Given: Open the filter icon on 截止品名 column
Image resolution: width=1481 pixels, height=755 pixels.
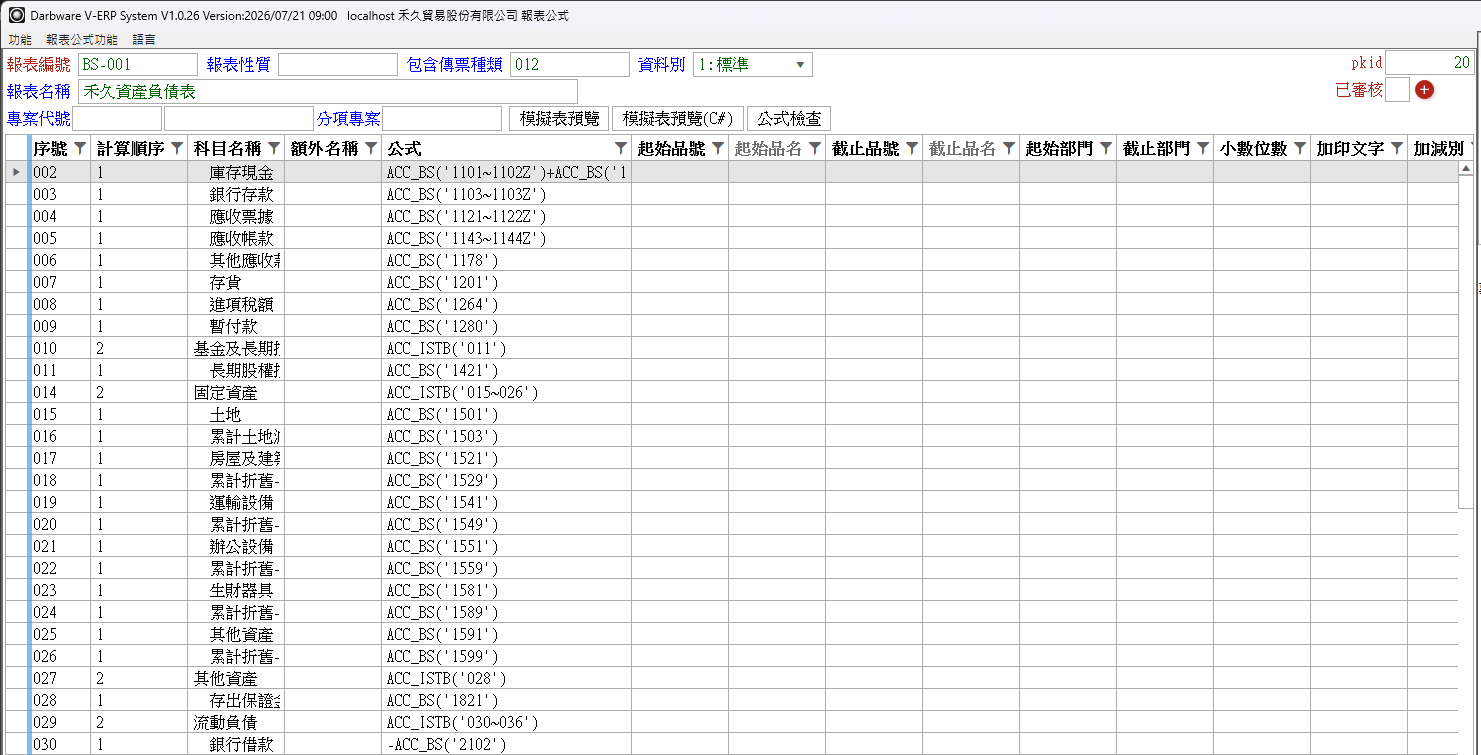Looking at the screenshot, I should [1009, 149].
